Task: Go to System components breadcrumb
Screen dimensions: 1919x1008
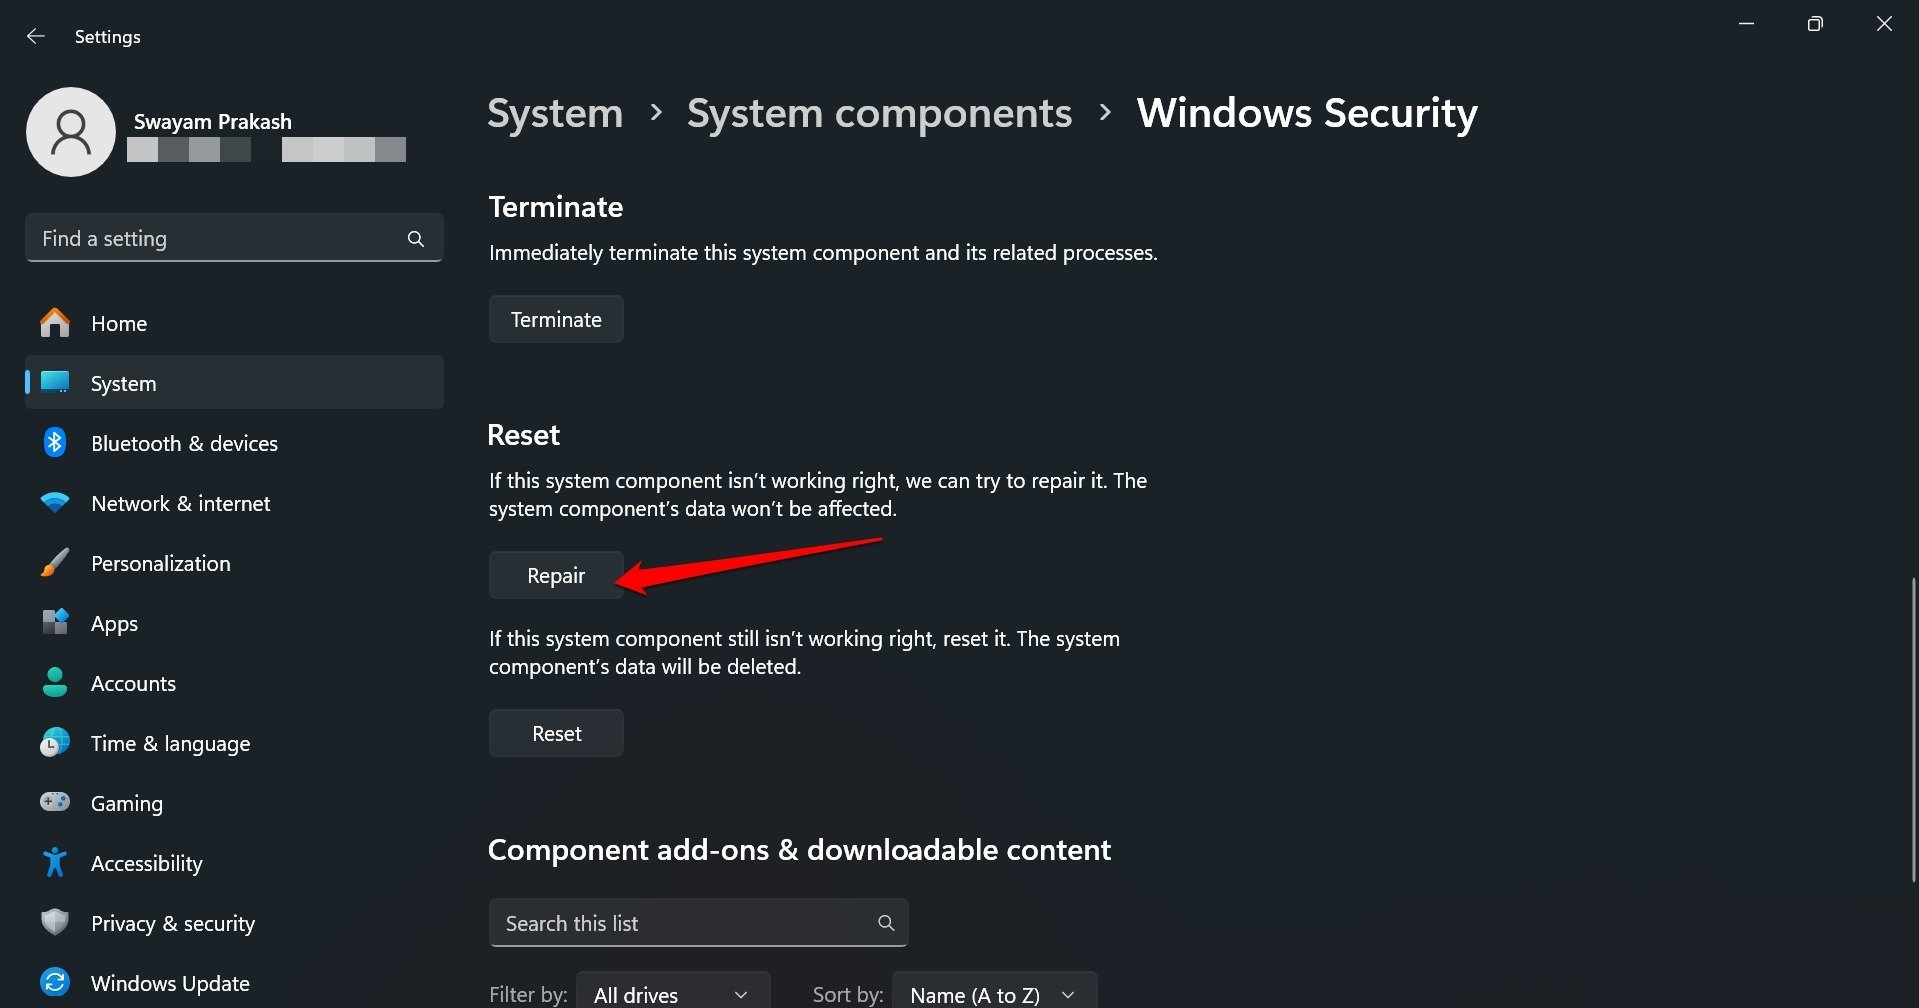Action: [x=879, y=114]
